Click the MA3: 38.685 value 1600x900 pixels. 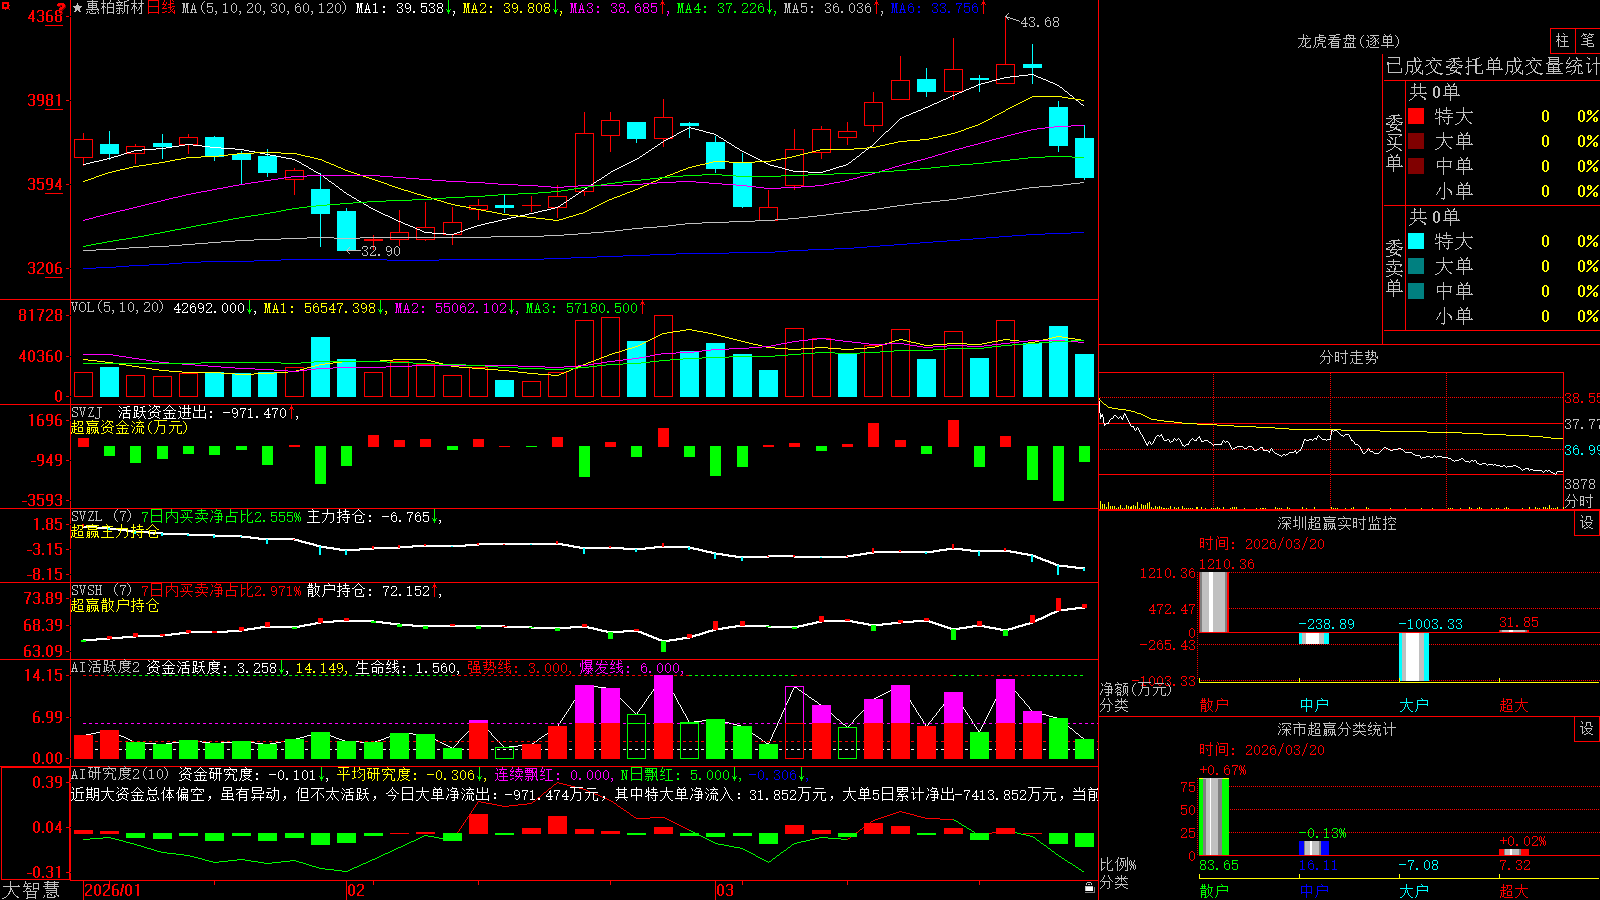[618, 8]
